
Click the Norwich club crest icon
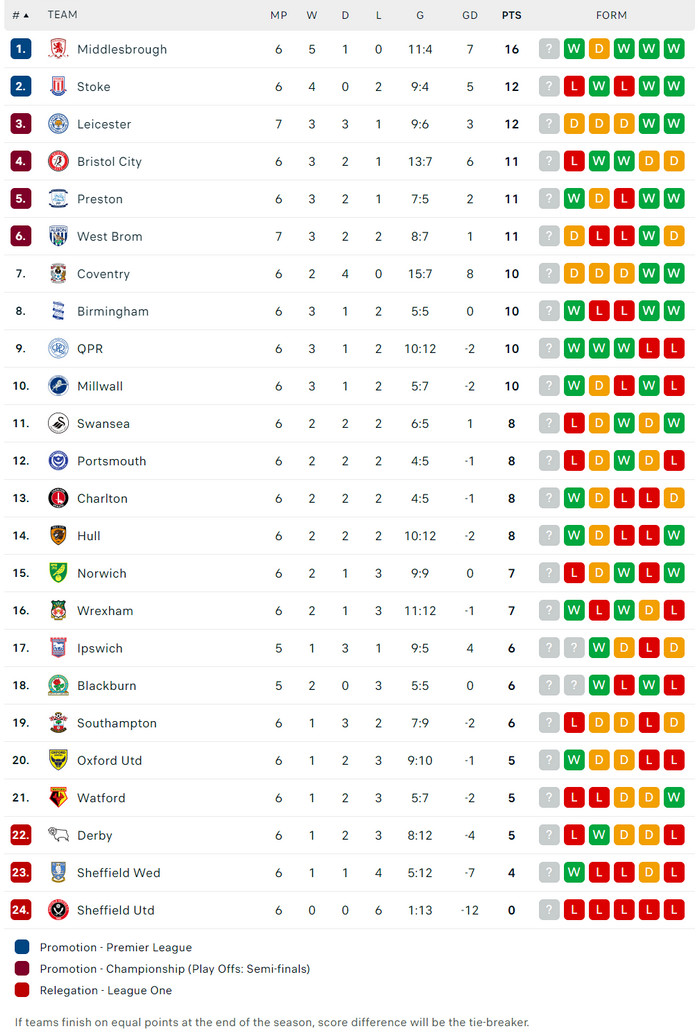[58, 573]
